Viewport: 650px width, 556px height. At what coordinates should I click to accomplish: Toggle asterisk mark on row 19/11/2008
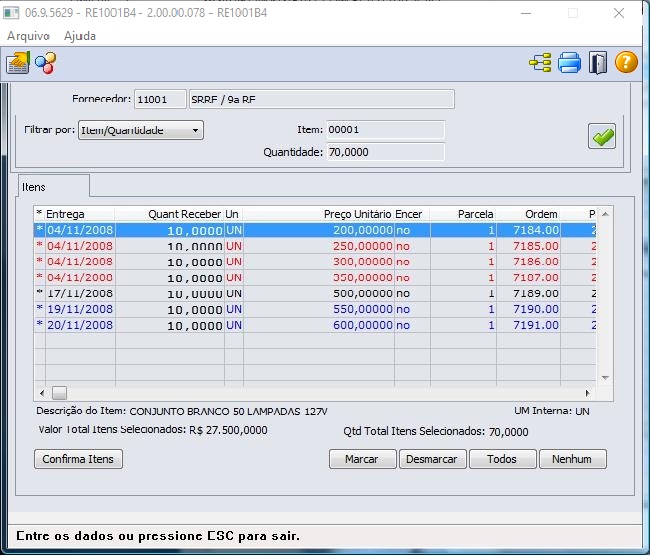pyautogui.click(x=39, y=309)
